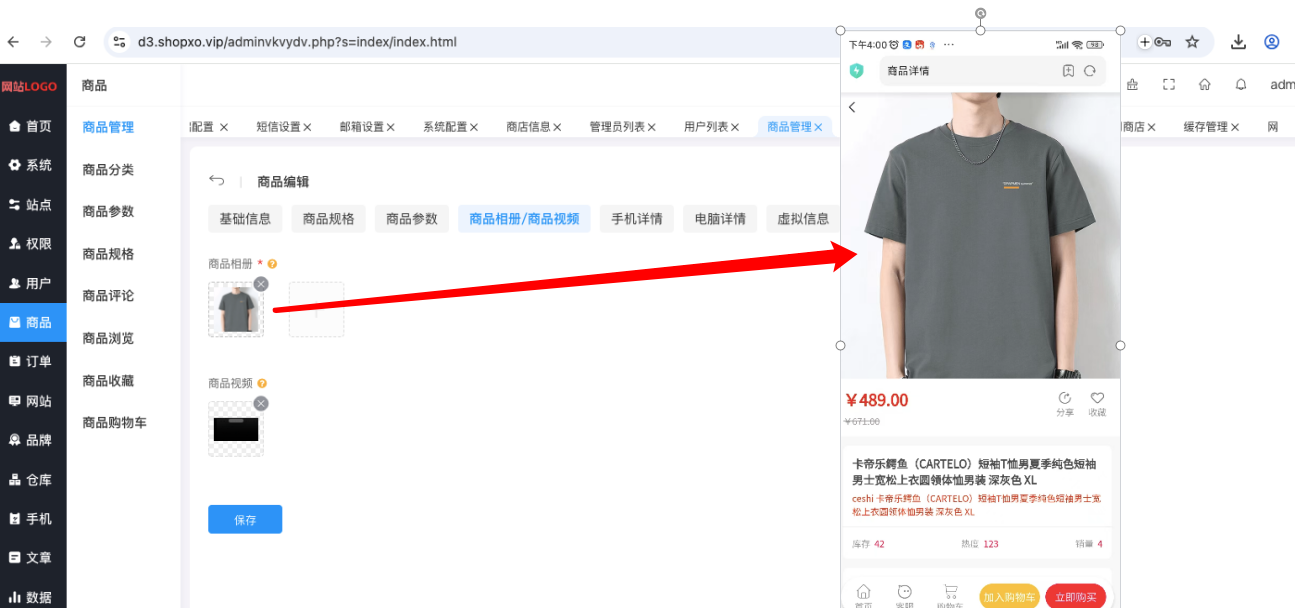1307x608 pixels.
Task: Remove the uploaded product video
Action: pyautogui.click(x=261, y=403)
